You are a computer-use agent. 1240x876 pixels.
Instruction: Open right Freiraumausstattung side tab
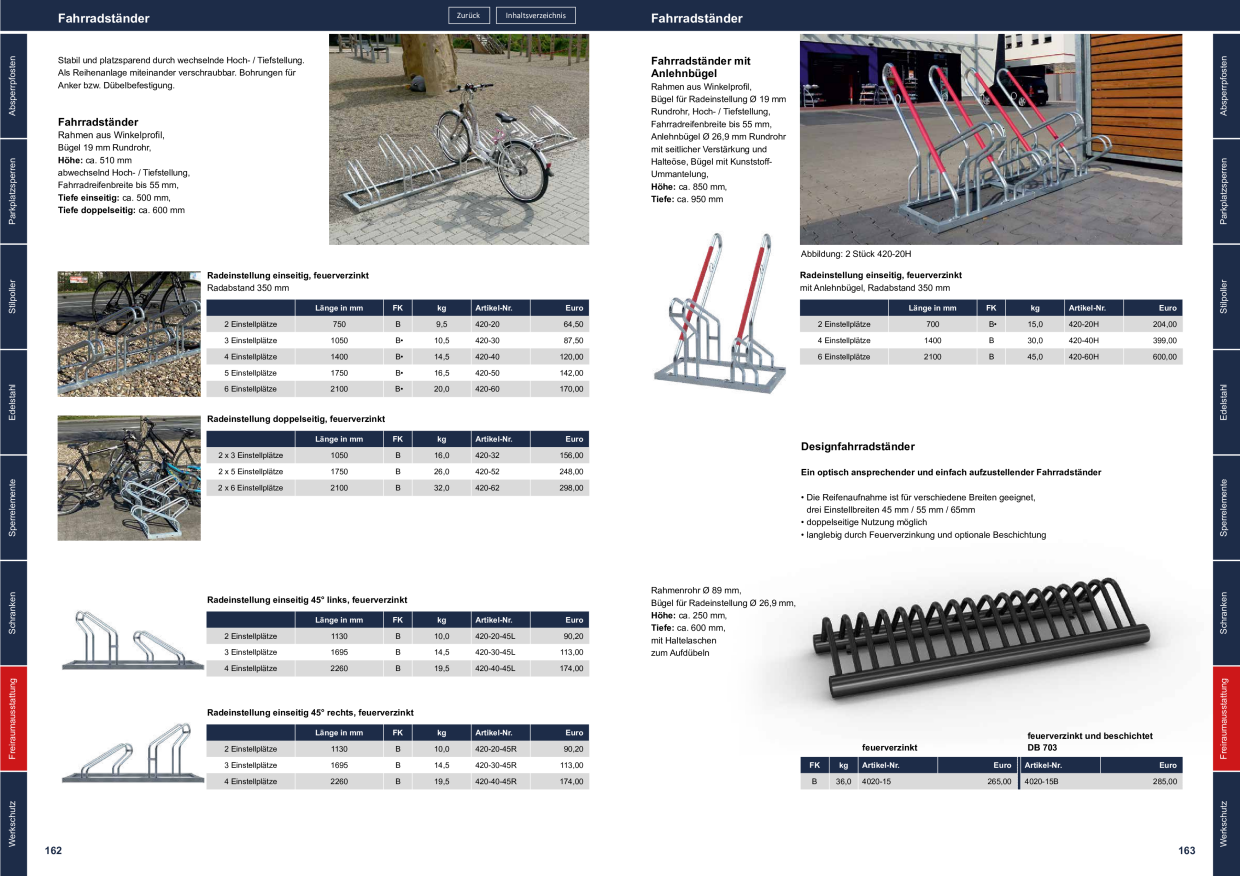1226,718
